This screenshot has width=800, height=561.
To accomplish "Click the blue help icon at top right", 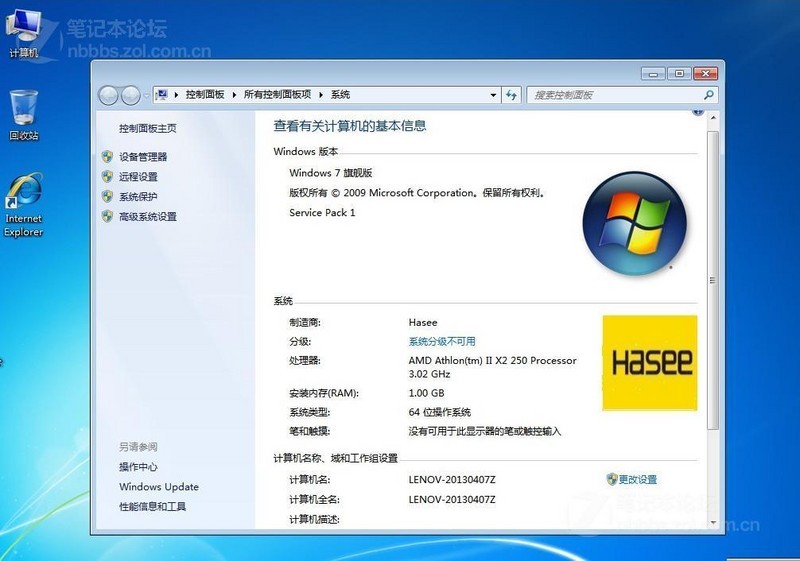I will 697,112.
